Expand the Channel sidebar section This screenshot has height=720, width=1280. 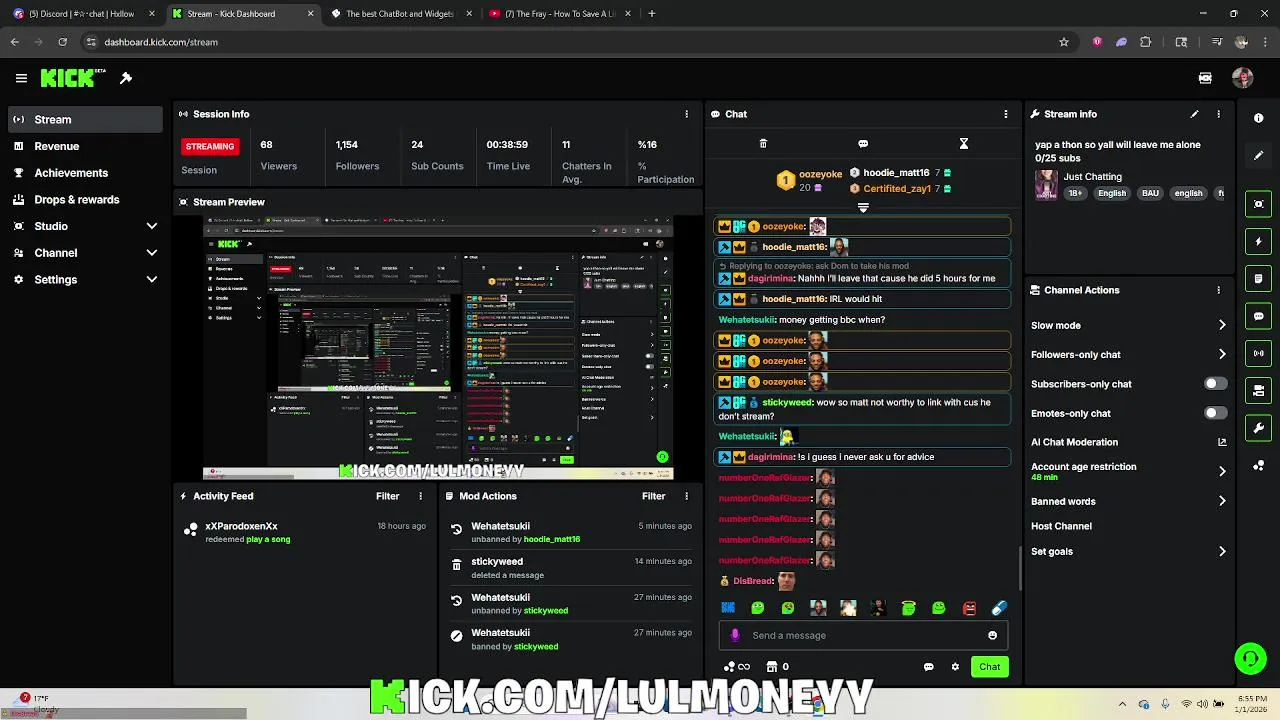click(x=152, y=253)
